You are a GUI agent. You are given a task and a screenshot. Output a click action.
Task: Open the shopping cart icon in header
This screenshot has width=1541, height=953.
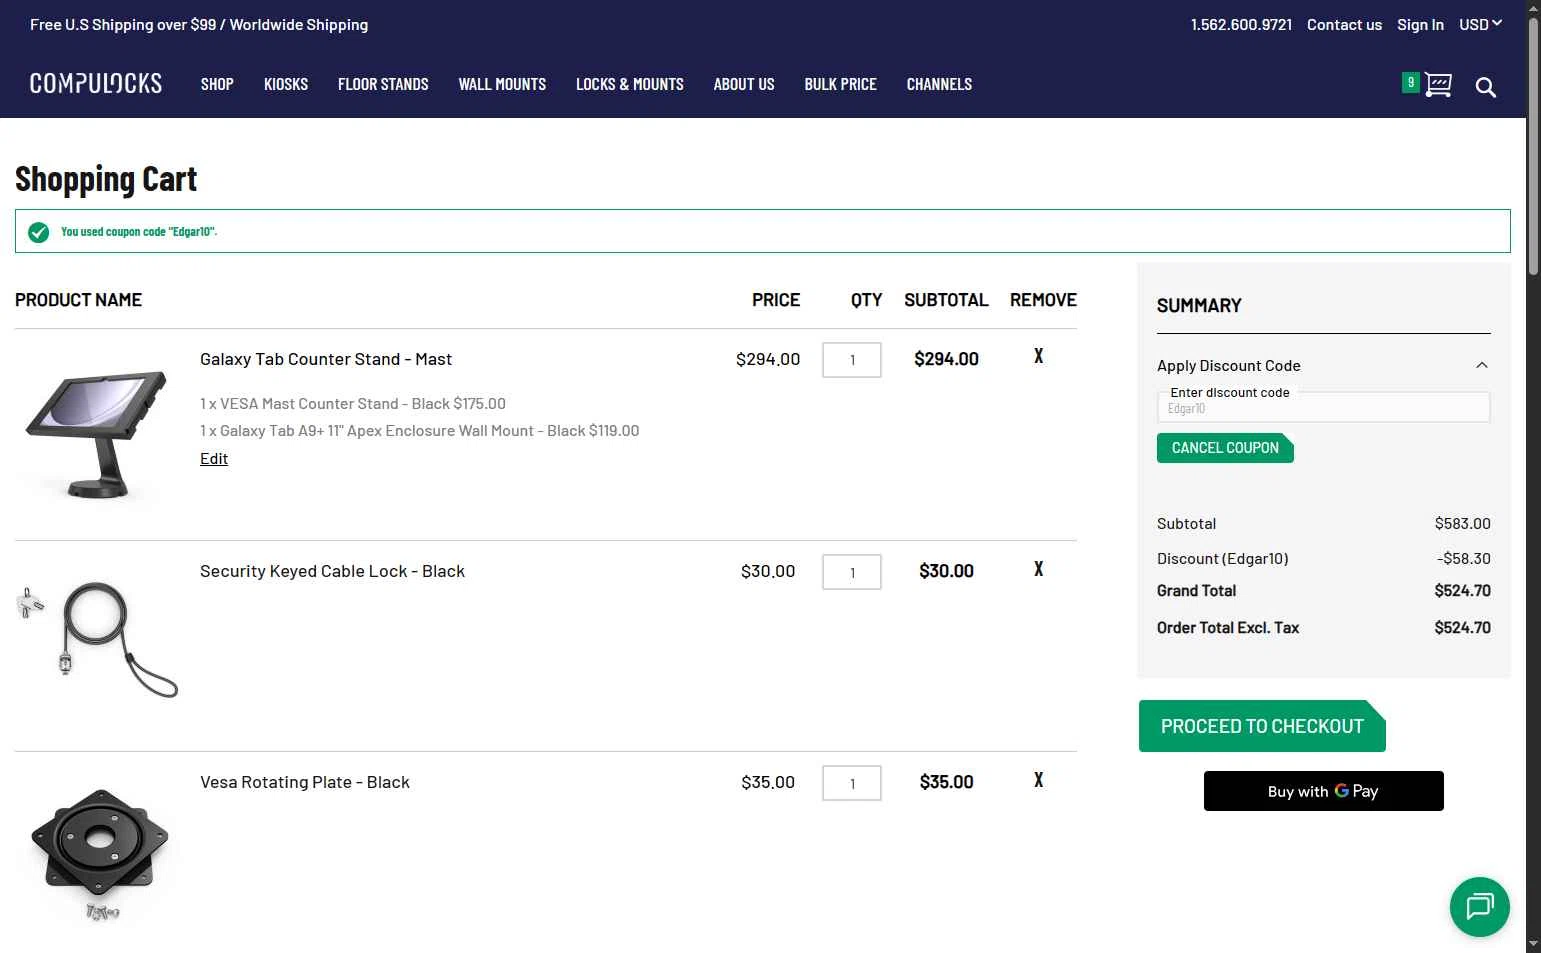point(1438,85)
